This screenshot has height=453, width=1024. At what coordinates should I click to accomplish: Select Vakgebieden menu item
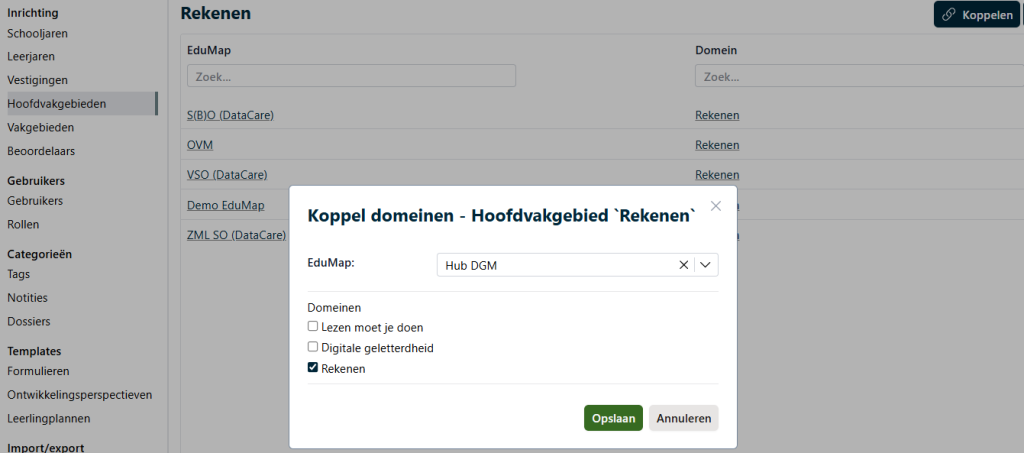pyautogui.click(x=40, y=127)
